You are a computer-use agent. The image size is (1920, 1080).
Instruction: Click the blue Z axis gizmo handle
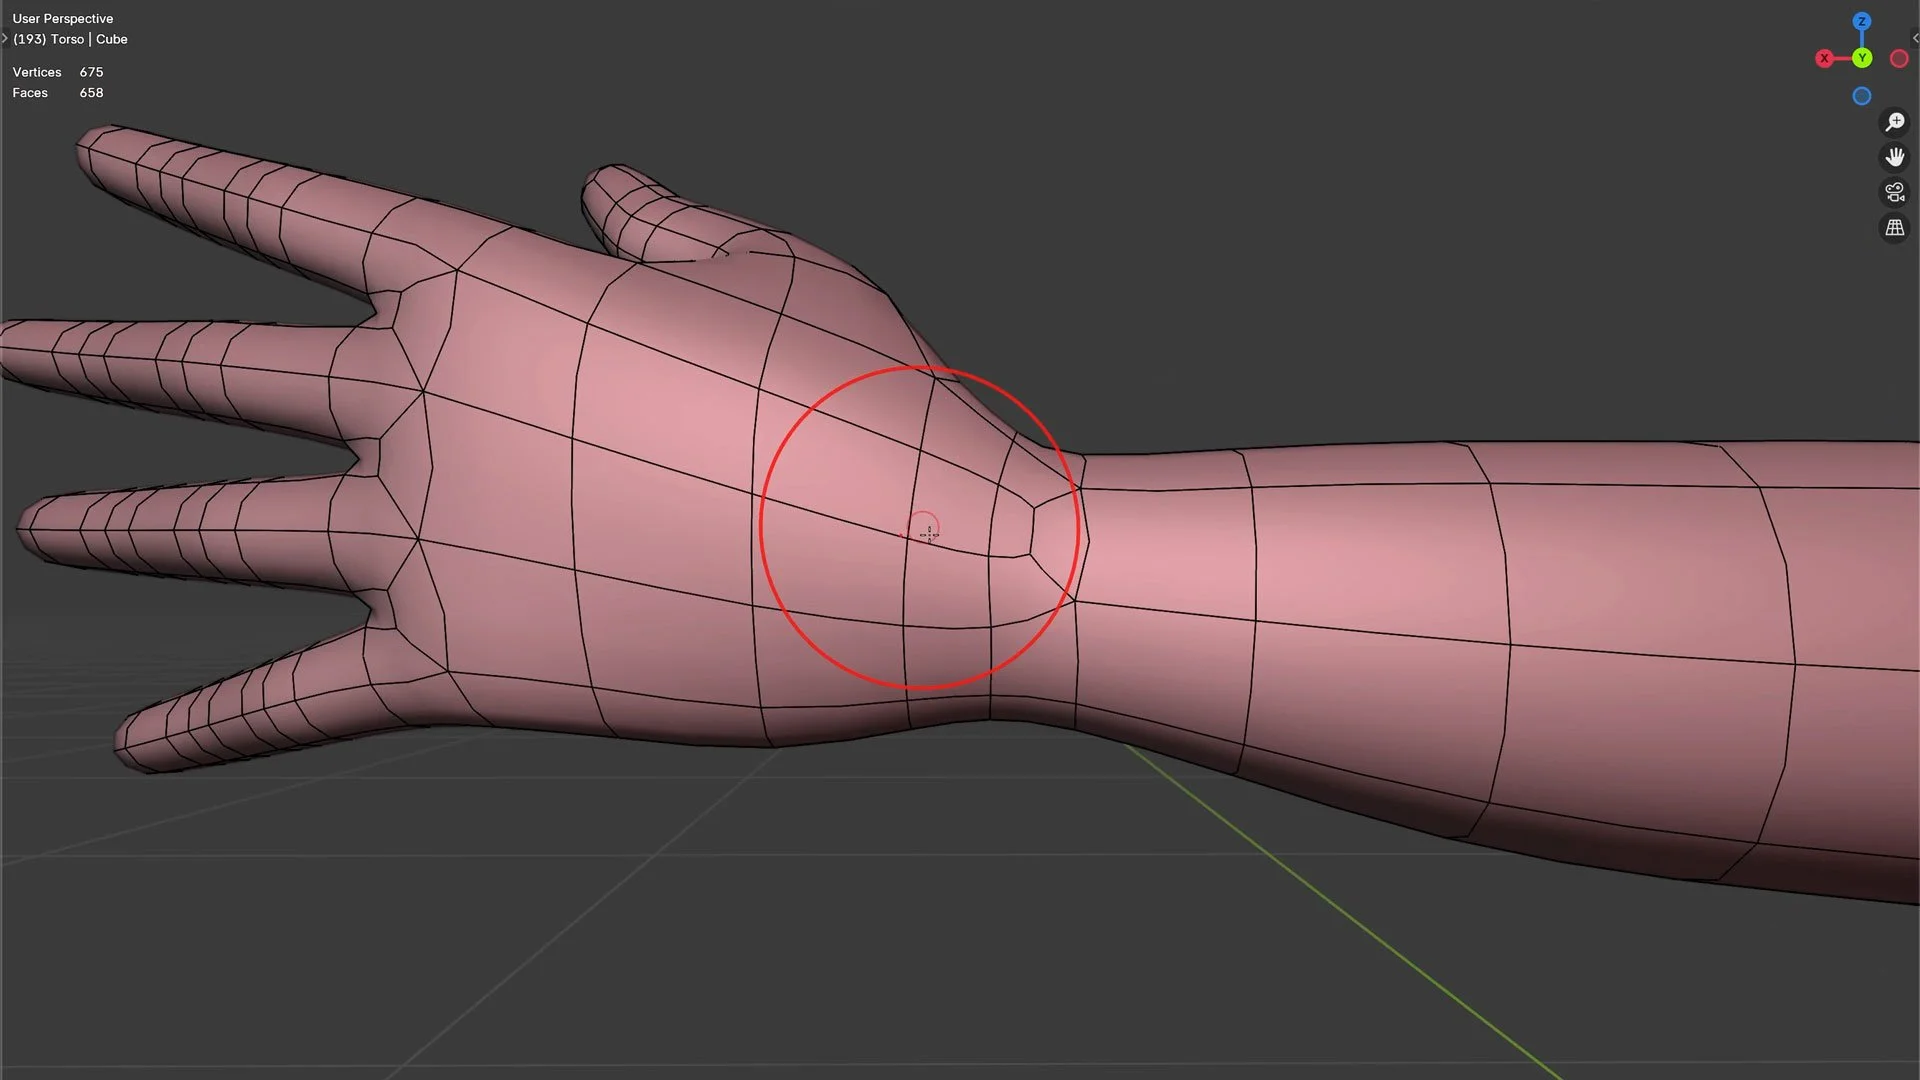click(x=1861, y=21)
